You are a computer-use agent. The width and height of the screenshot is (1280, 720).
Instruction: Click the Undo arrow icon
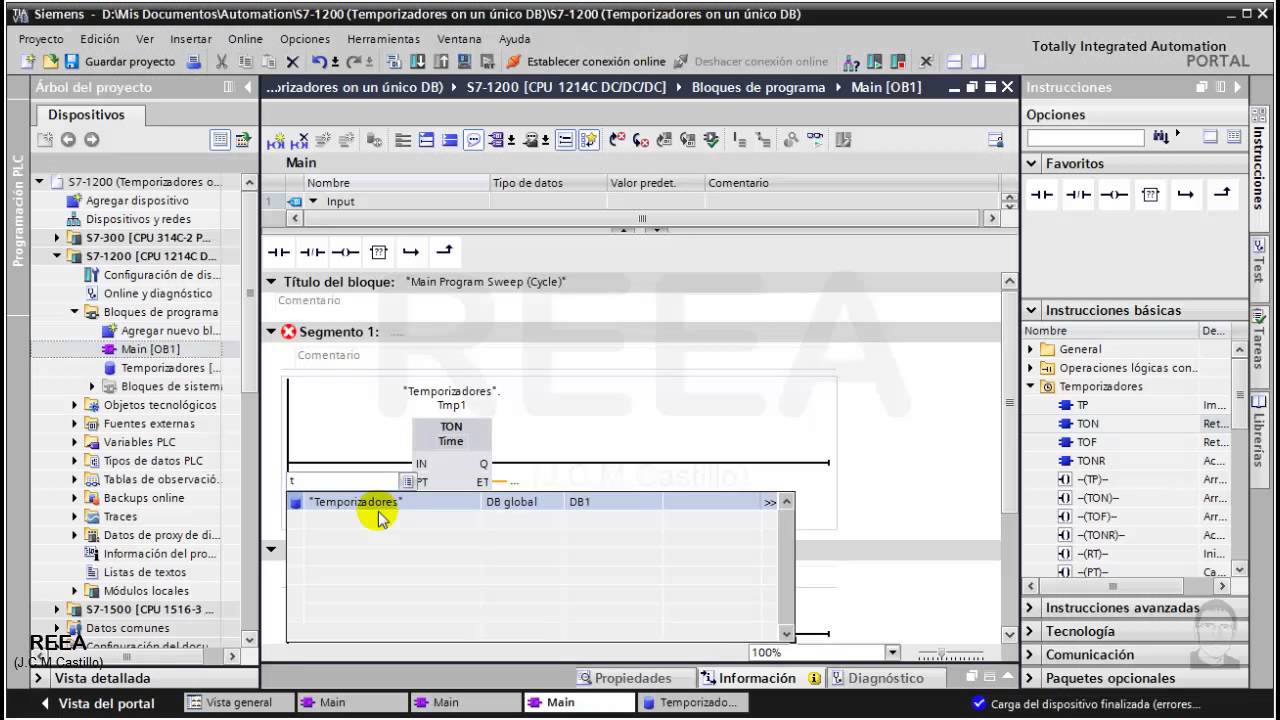point(318,62)
